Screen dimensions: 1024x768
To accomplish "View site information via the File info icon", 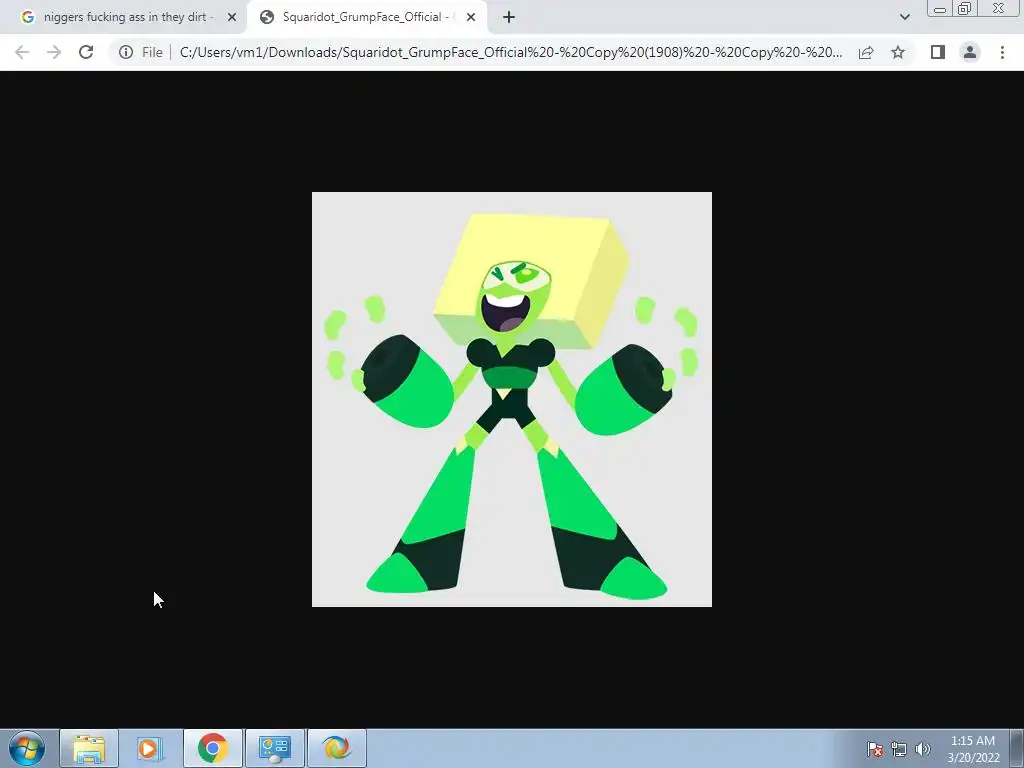I will point(126,52).
